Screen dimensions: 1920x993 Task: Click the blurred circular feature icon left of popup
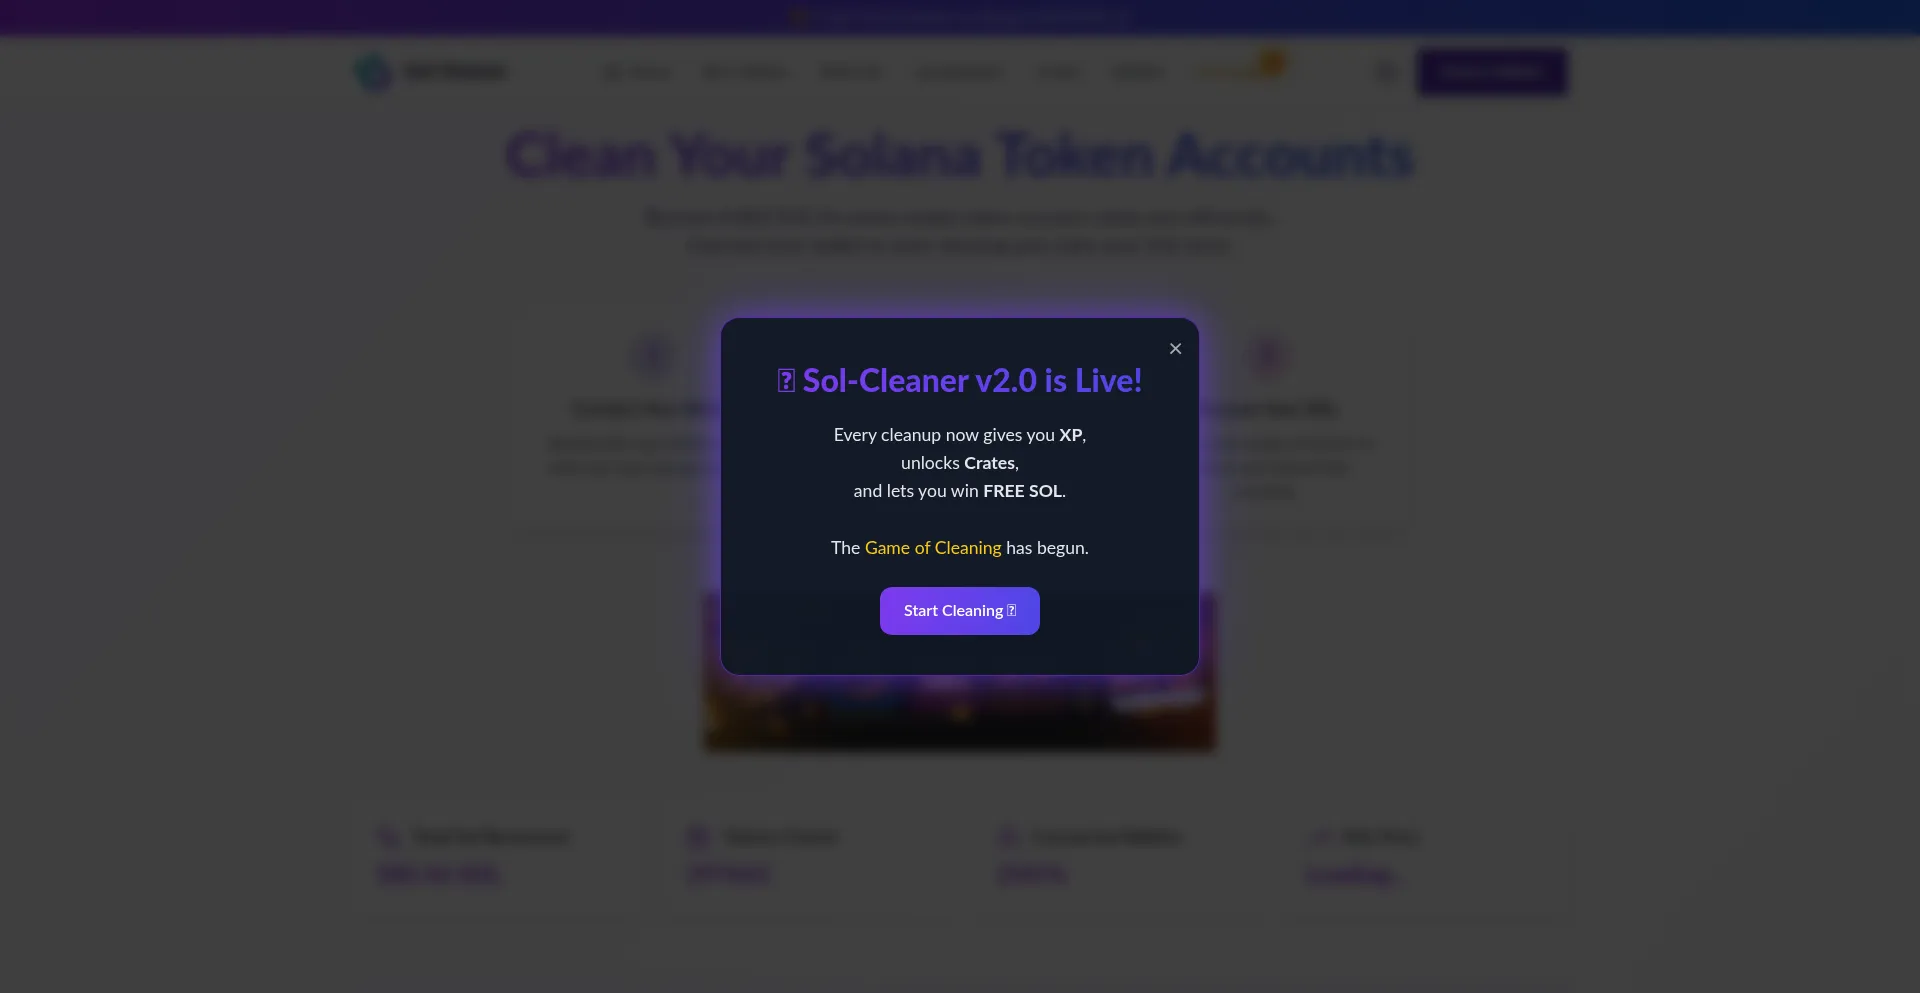[653, 356]
